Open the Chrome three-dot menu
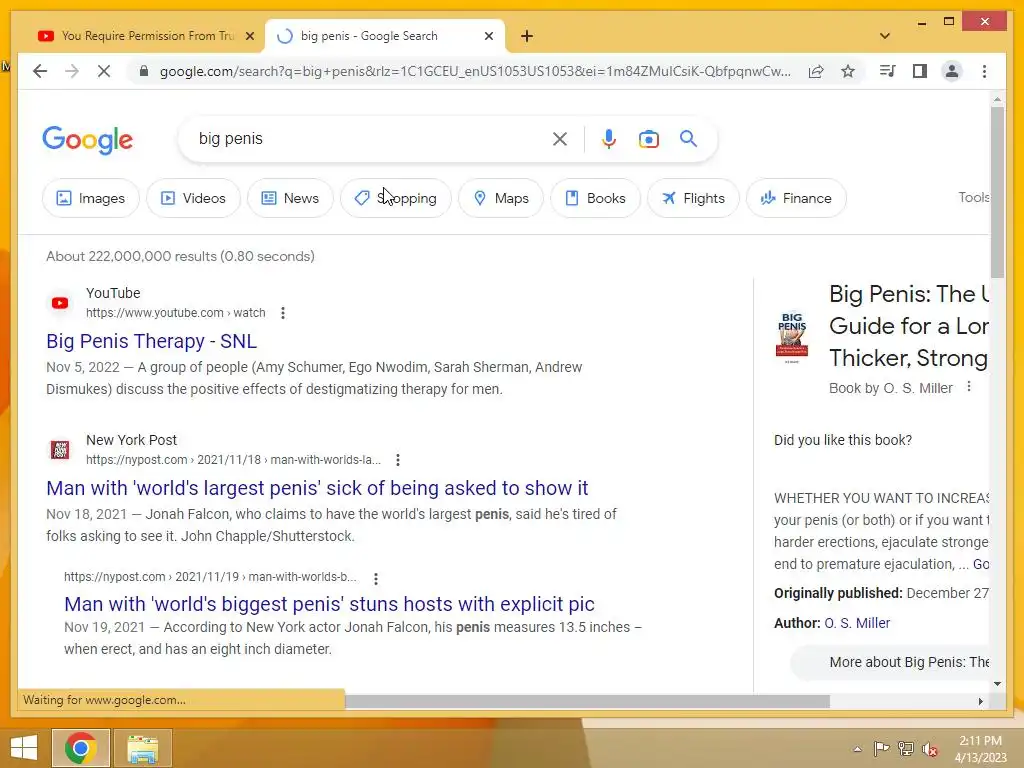This screenshot has height=768, width=1024. pyautogui.click(x=984, y=71)
